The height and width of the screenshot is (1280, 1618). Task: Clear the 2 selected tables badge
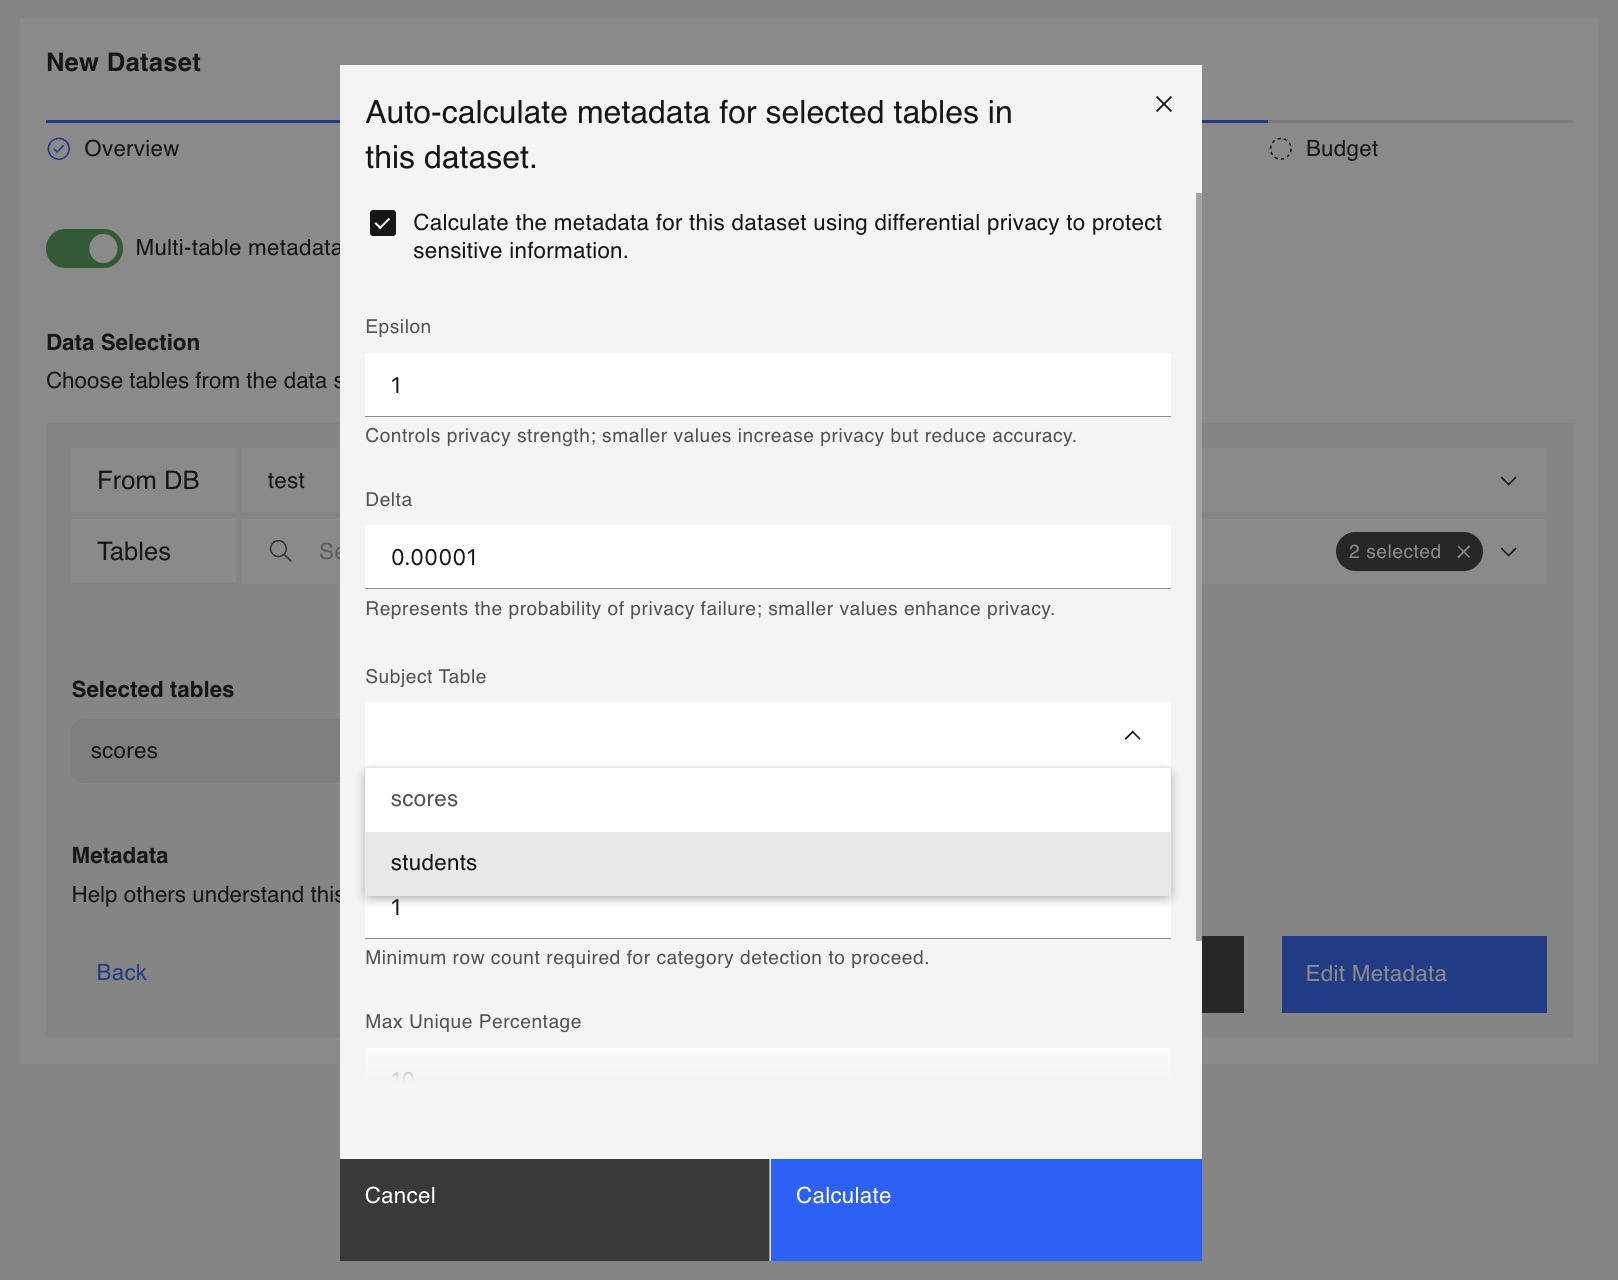pyautogui.click(x=1463, y=551)
